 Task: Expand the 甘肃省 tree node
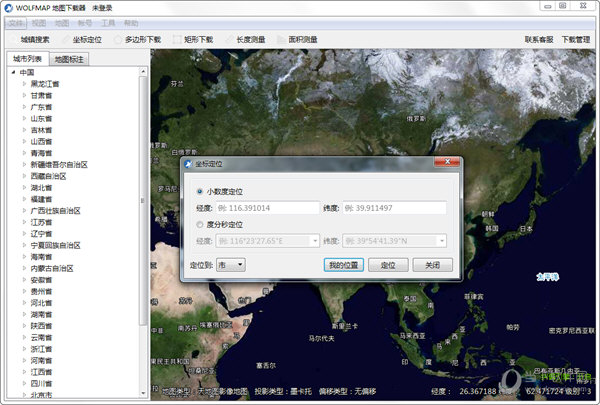pyautogui.click(x=24, y=95)
